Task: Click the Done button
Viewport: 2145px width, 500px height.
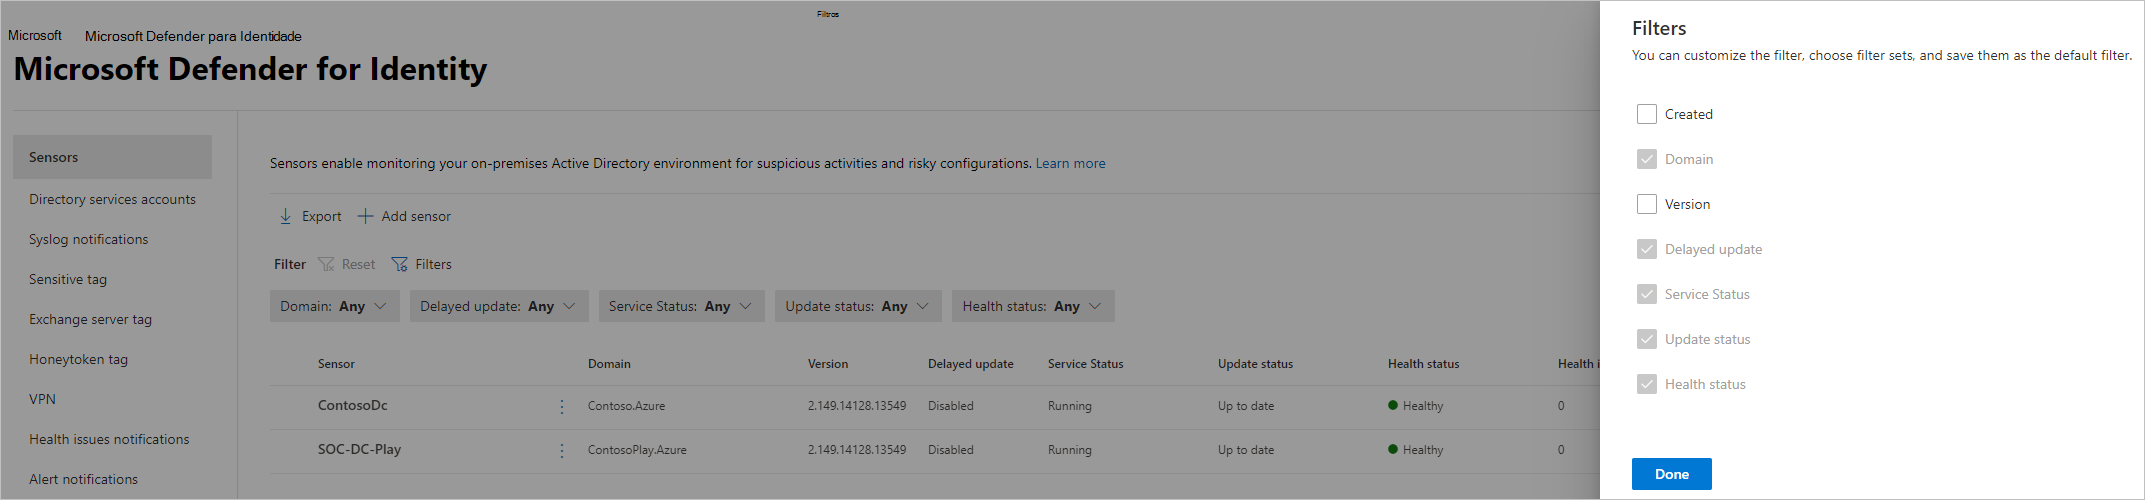Action: (x=1672, y=474)
